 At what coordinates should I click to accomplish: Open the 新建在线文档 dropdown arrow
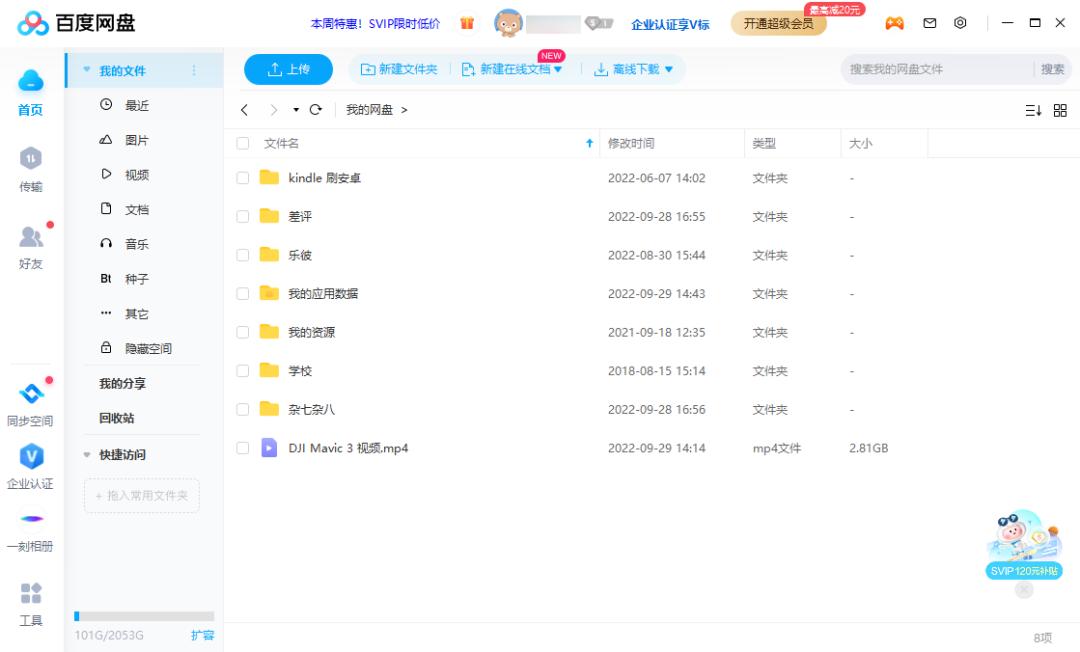(x=559, y=69)
